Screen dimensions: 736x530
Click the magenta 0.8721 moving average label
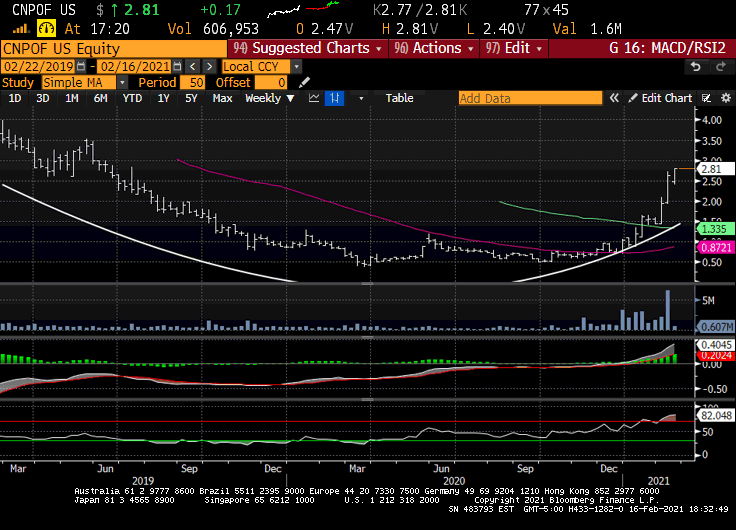715,247
